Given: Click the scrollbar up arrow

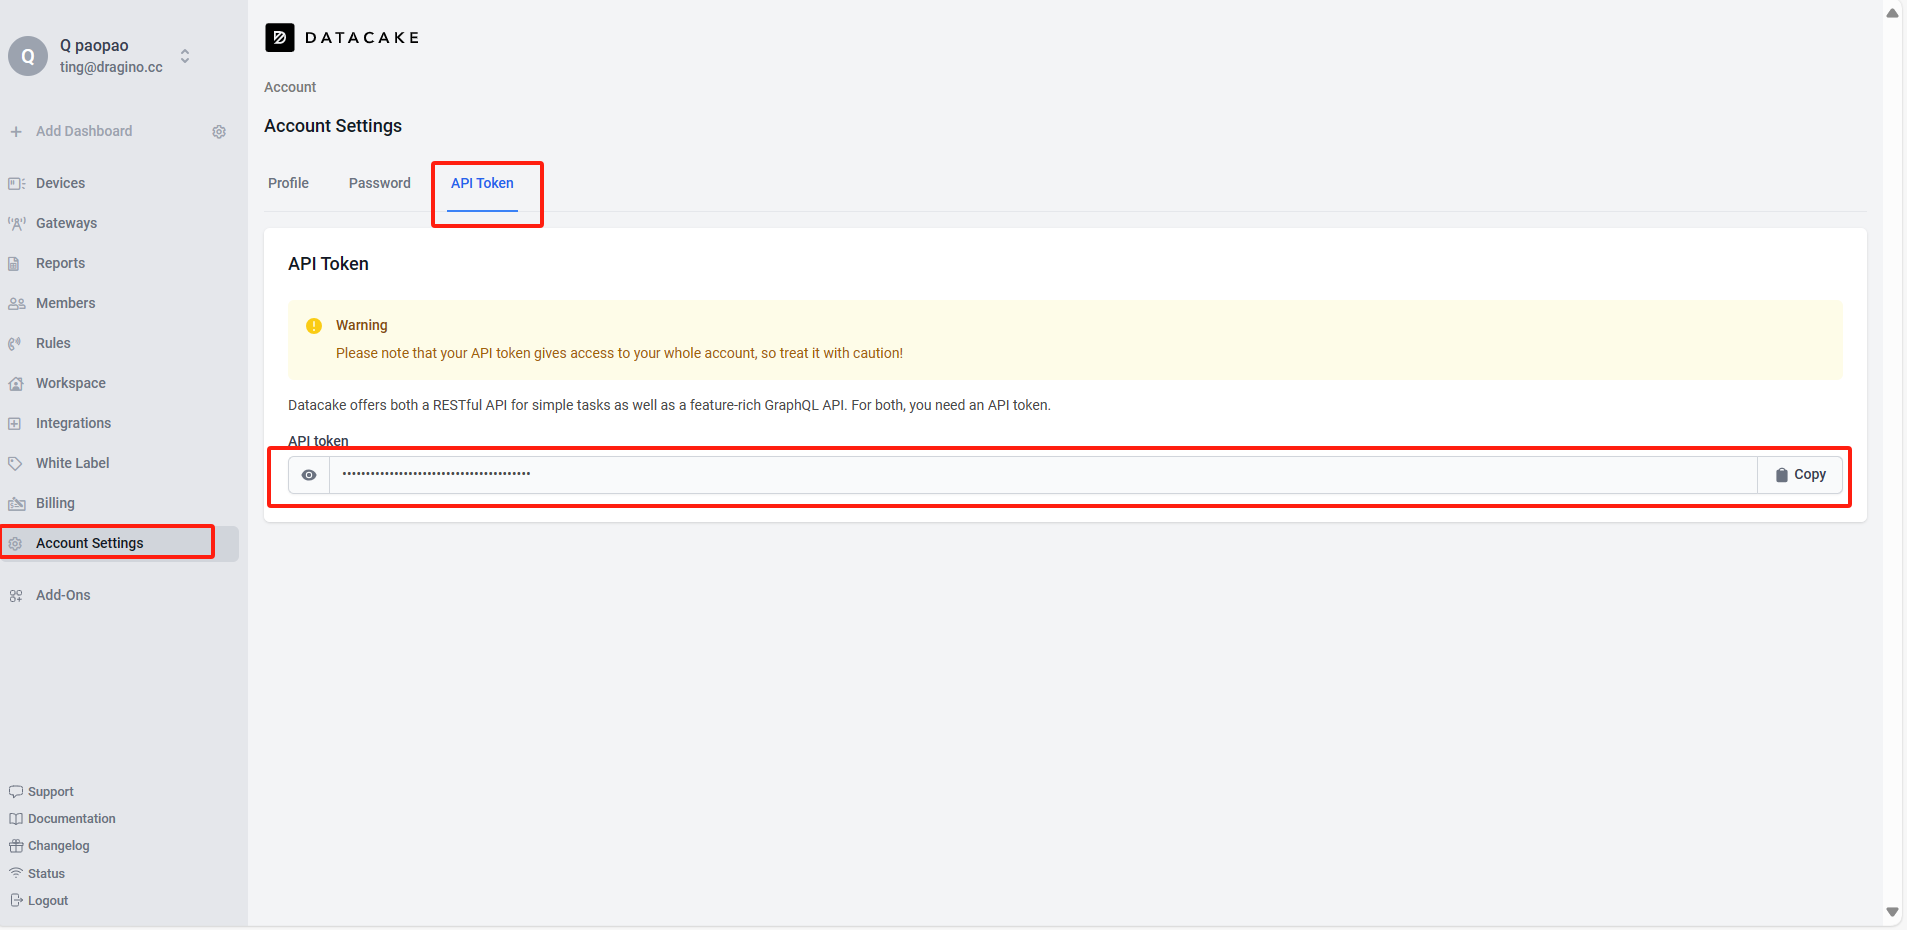Looking at the screenshot, I should coord(1892,13).
